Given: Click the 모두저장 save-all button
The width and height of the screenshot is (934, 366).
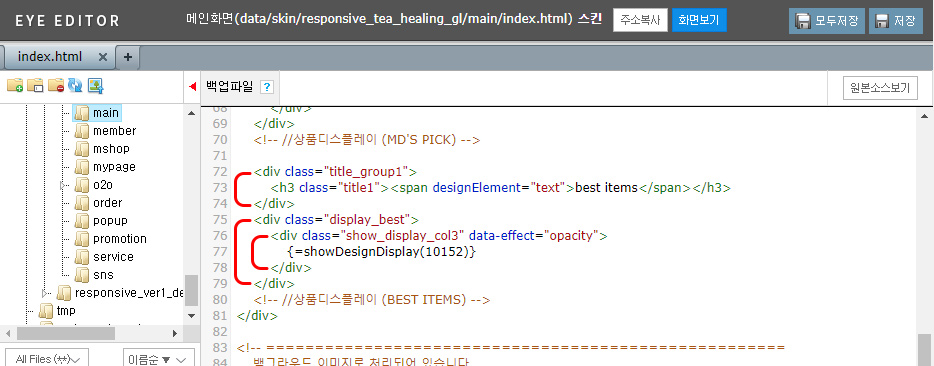Looking at the screenshot, I should click(x=827, y=21).
